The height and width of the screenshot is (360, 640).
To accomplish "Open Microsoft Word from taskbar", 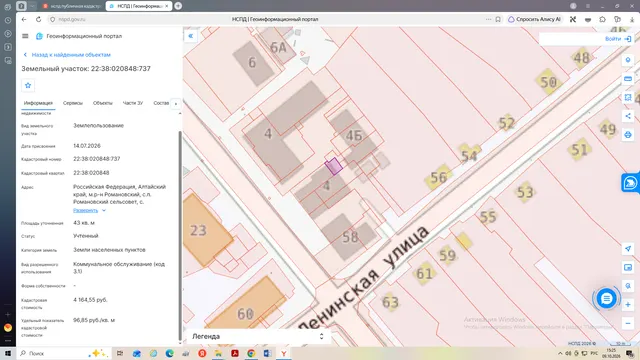I will click(267, 353).
